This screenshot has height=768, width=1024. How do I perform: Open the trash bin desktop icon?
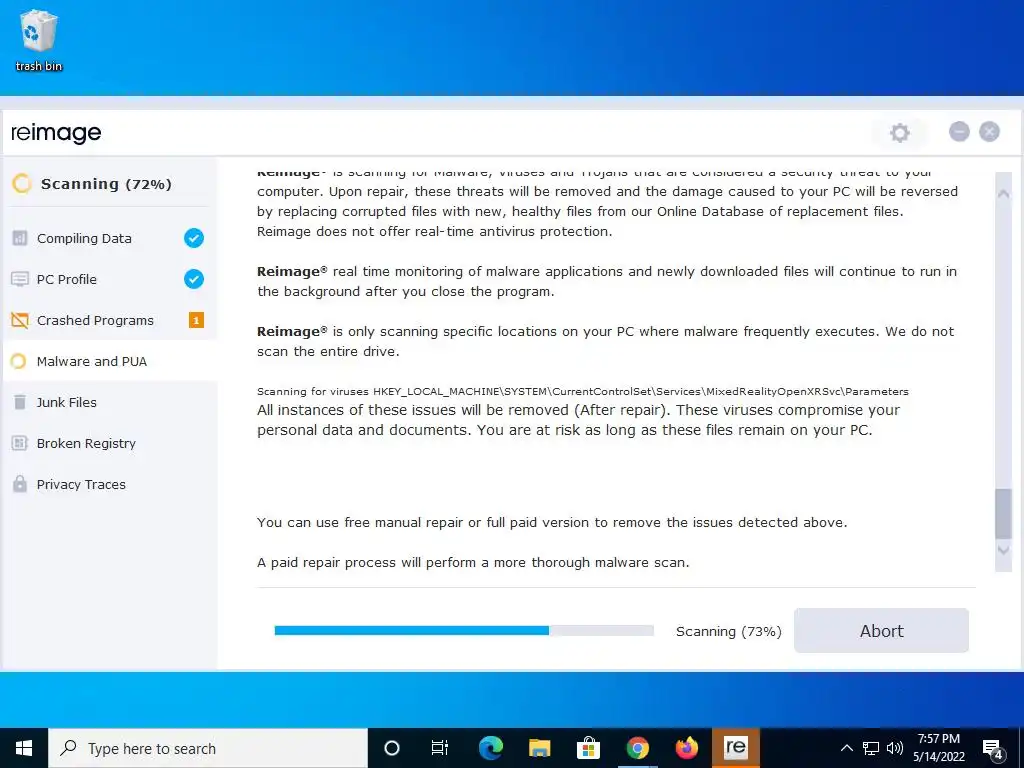tap(39, 40)
